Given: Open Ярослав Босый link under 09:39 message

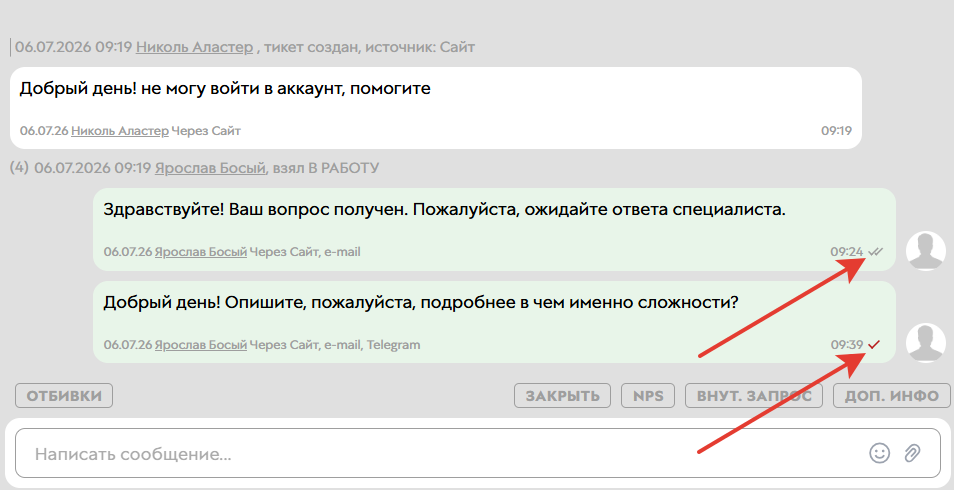Looking at the screenshot, I should [201, 345].
